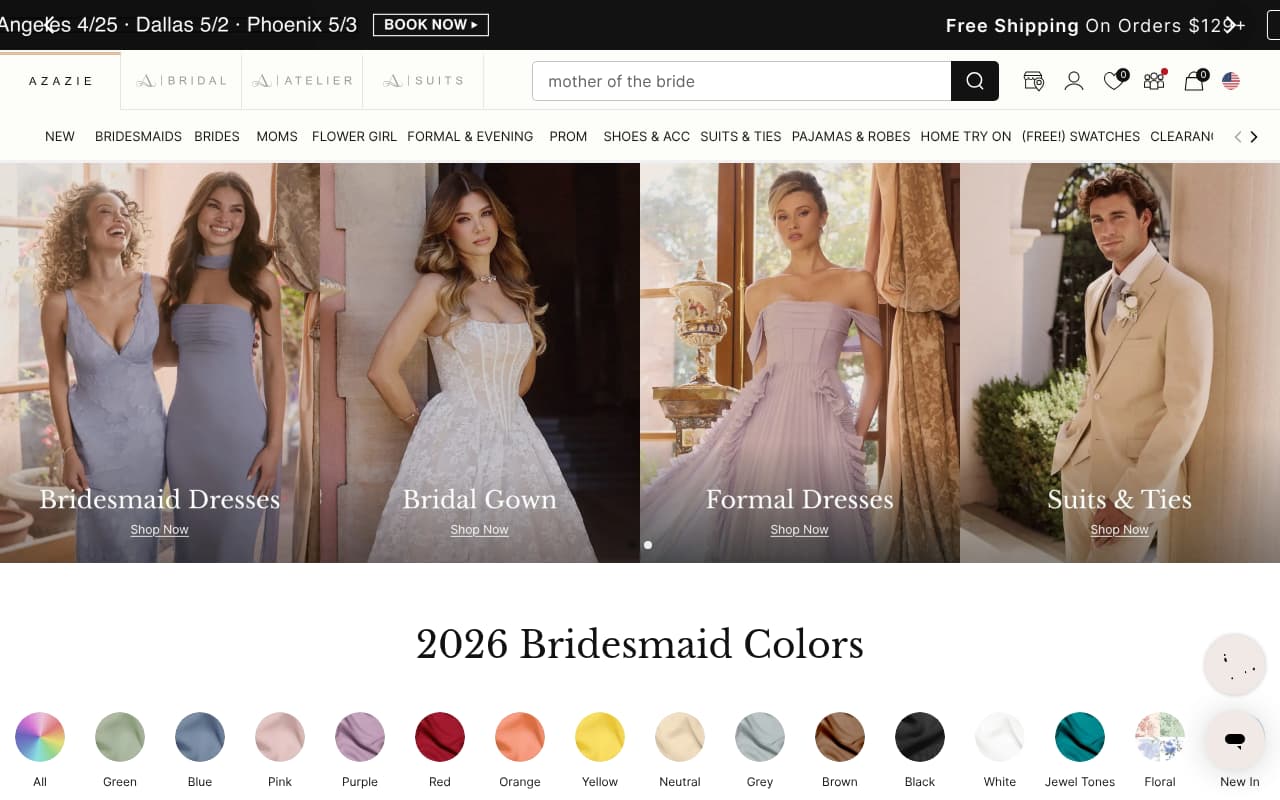Collapse navigation with left chevron arrow

1237,137
